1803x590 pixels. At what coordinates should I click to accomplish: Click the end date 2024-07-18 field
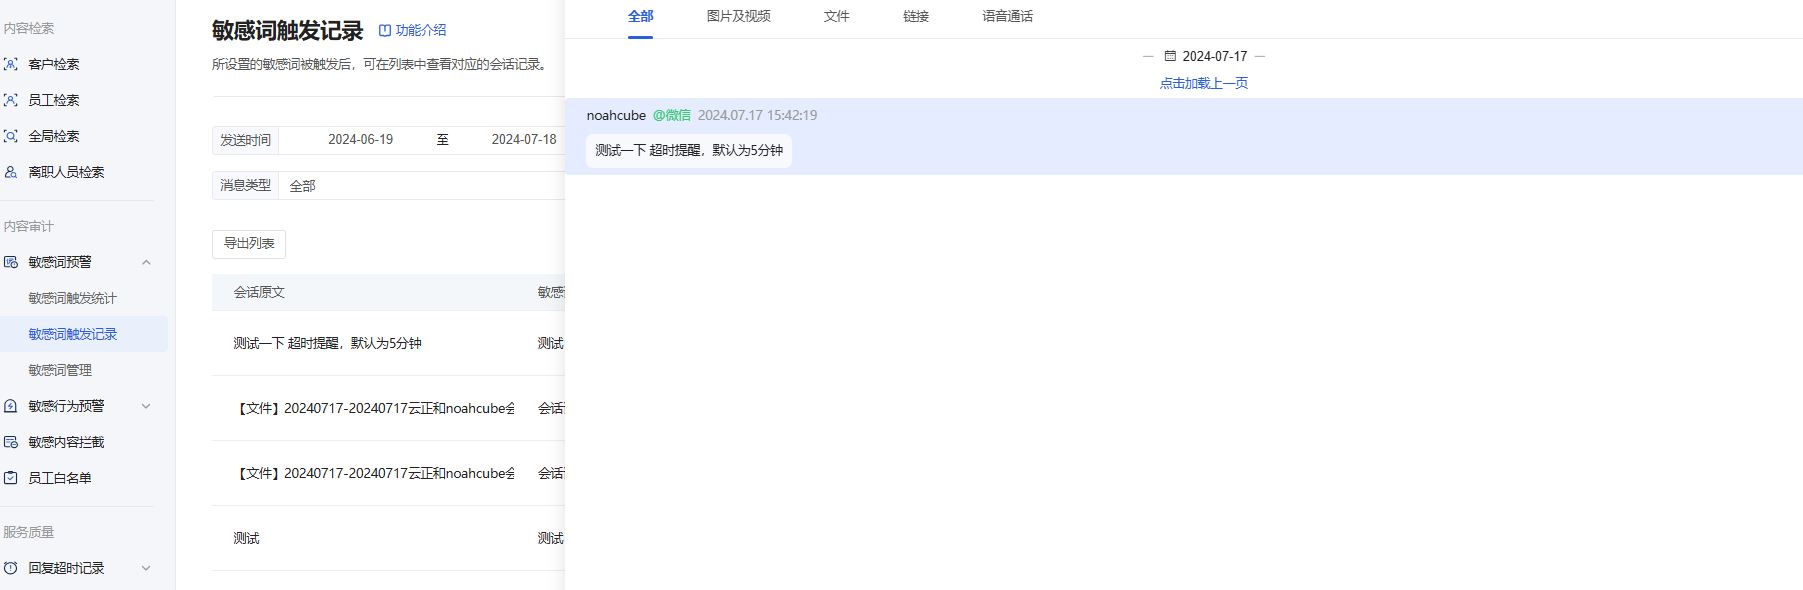click(524, 140)
